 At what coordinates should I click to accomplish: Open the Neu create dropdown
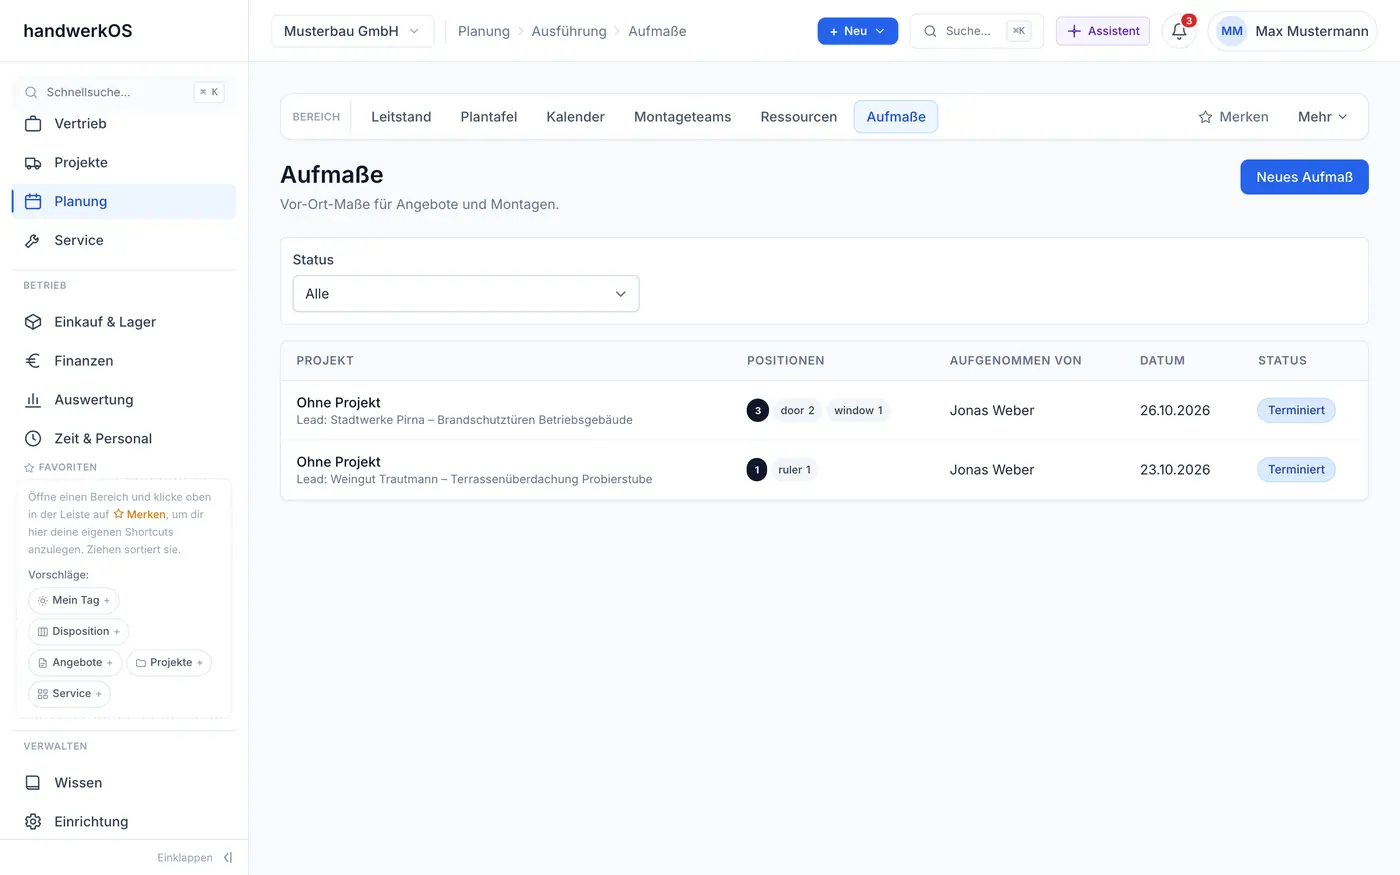[x=857, y=31]
